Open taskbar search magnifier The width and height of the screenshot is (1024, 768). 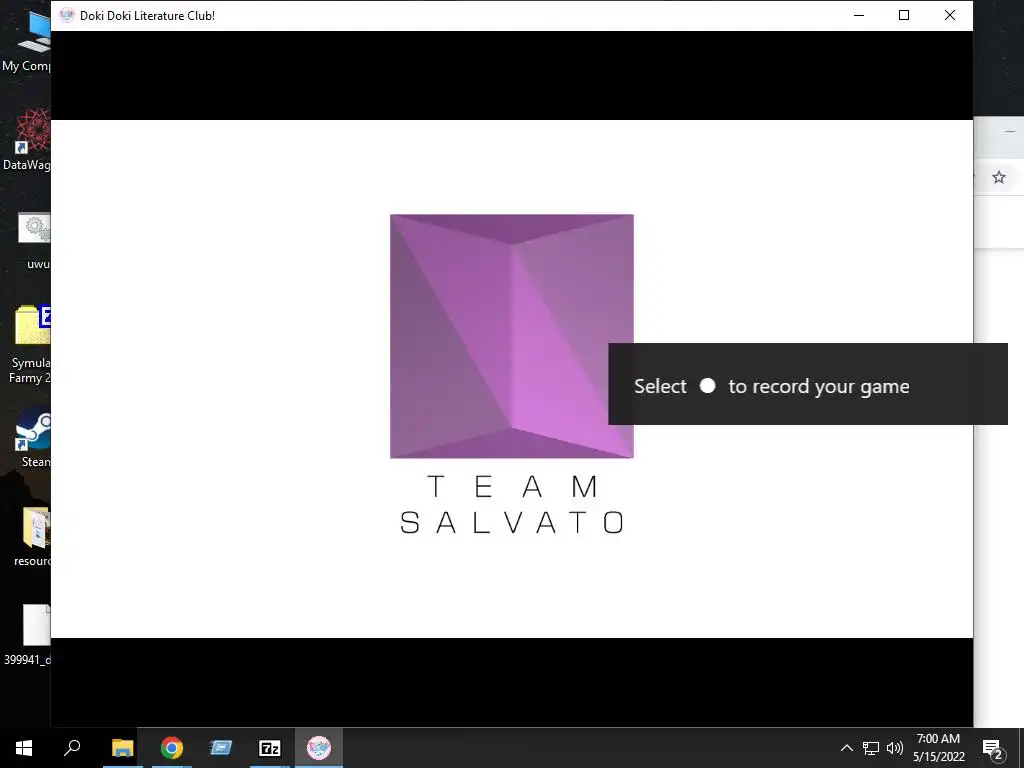[72, 748]
